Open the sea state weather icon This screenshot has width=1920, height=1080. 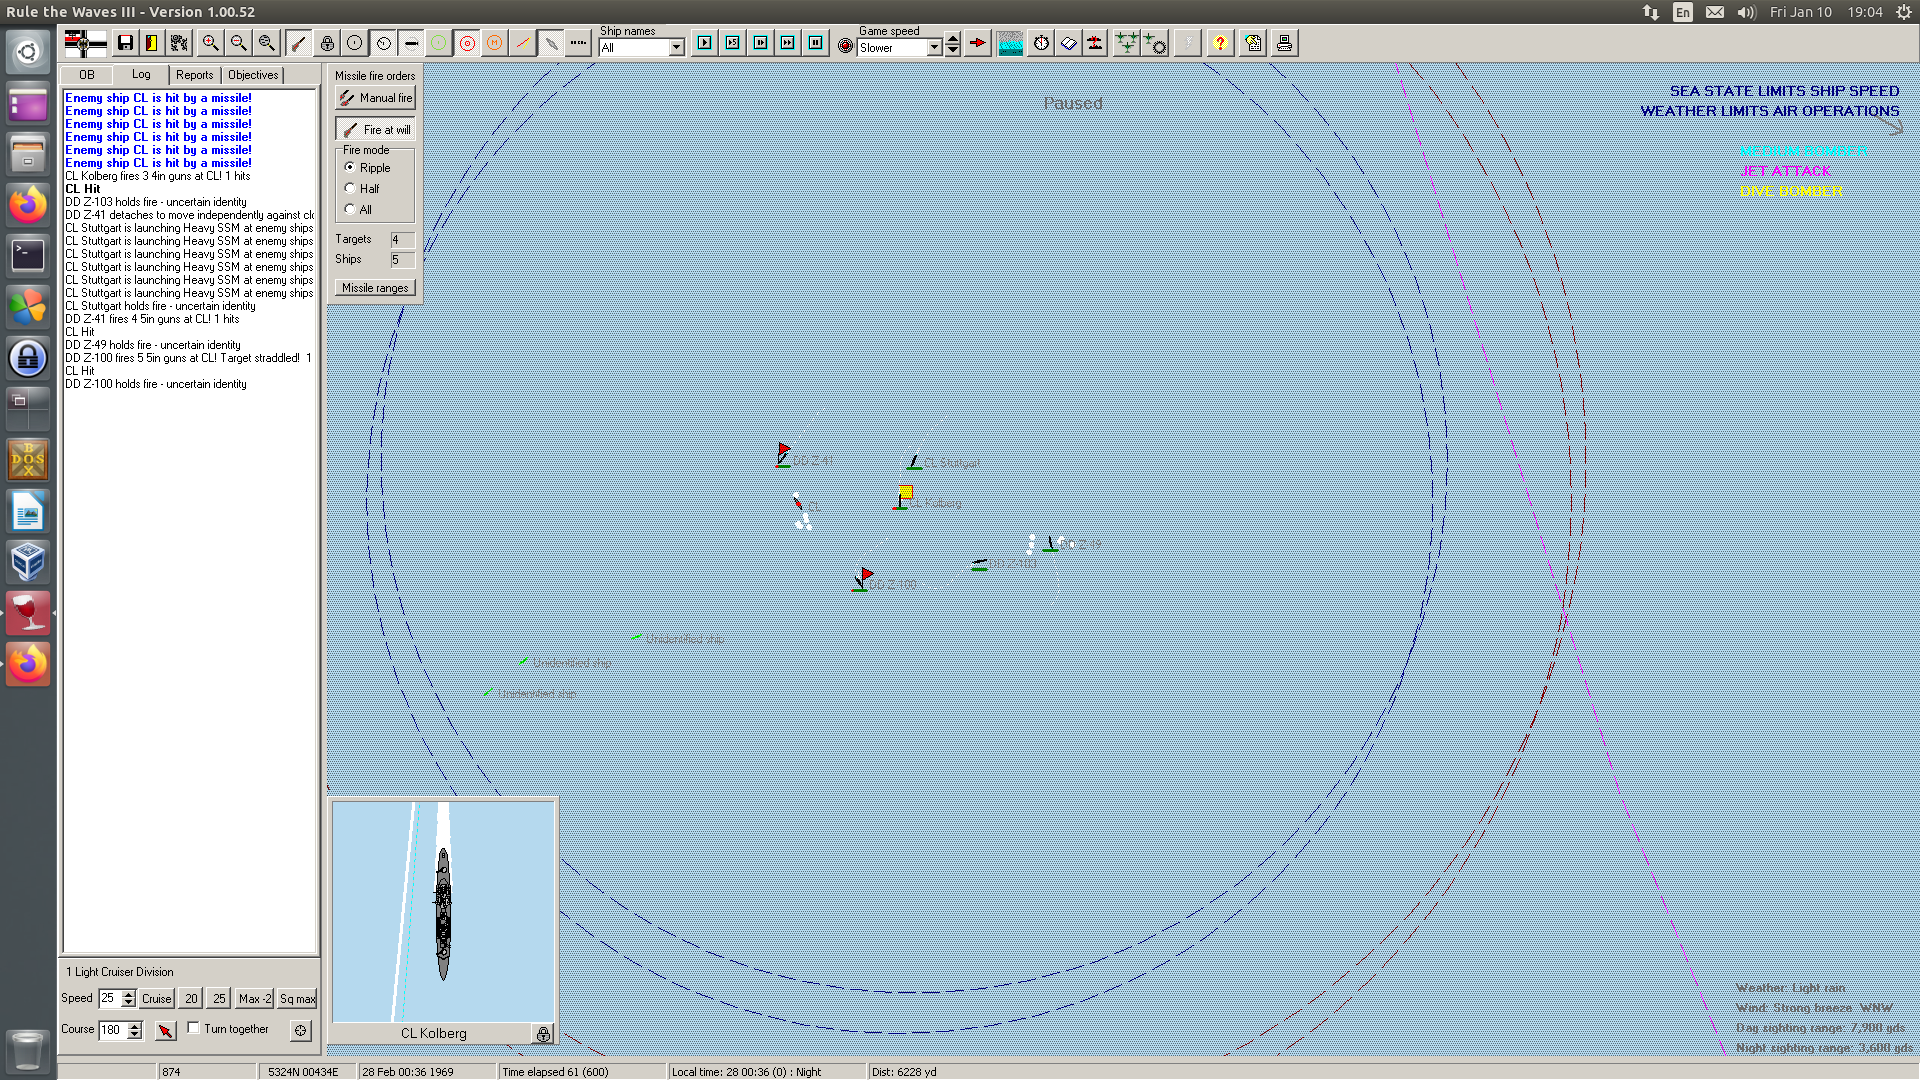[x=1010, y=43]
